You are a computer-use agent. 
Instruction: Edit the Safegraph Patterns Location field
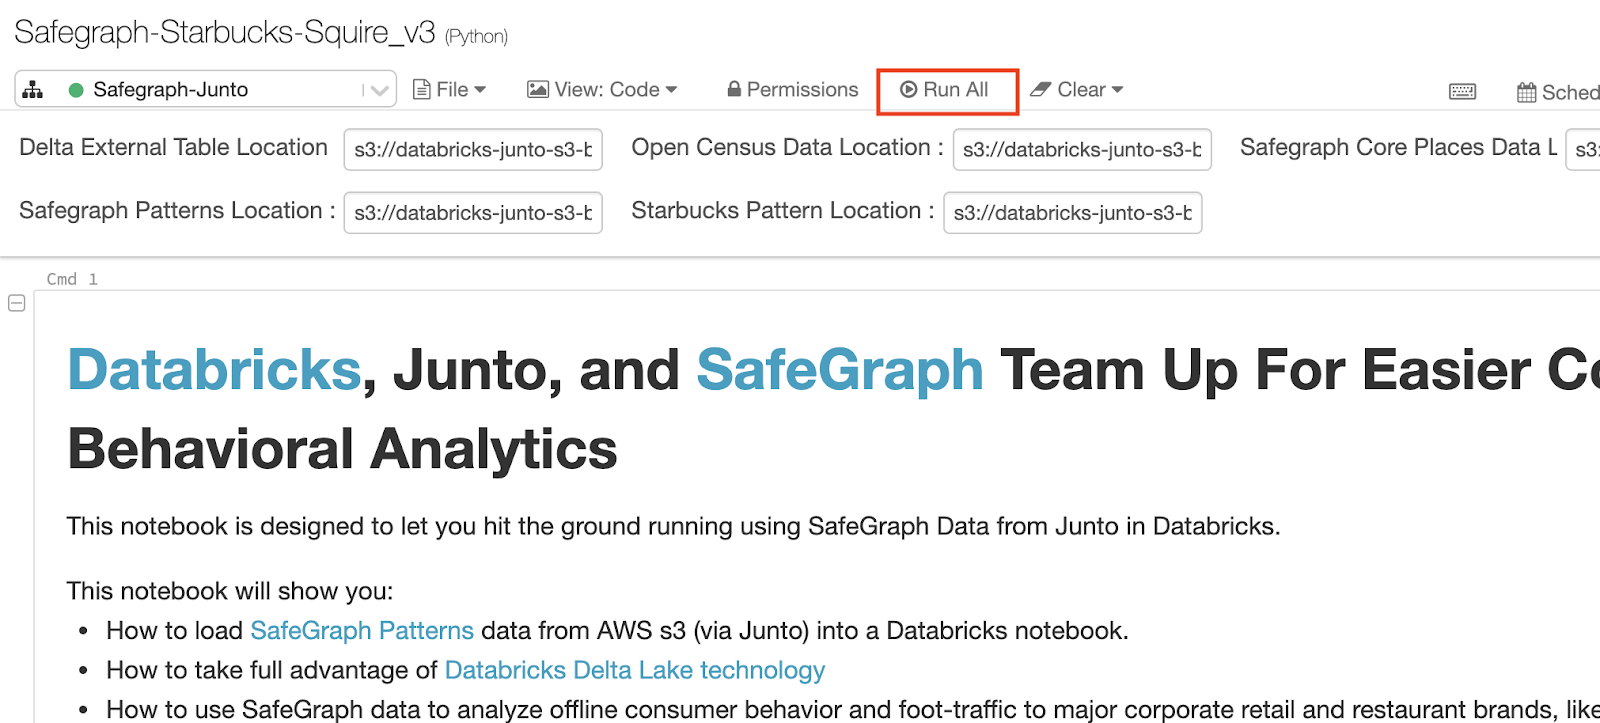coord(472,213)
